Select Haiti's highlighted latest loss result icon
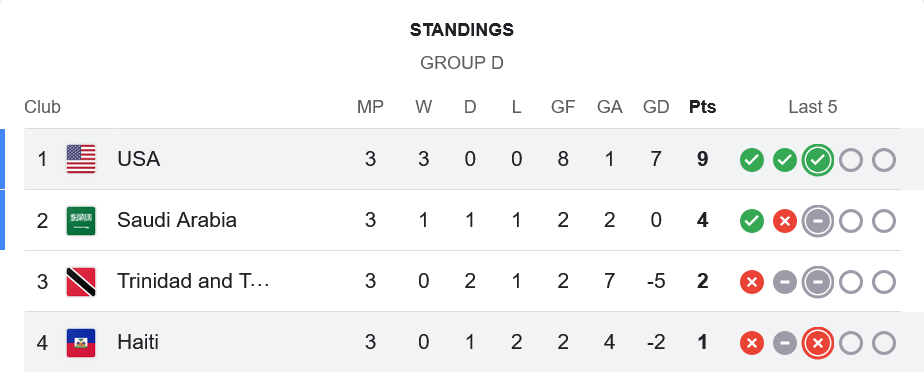This screenshot has height=390, width=924. (817, 343)
